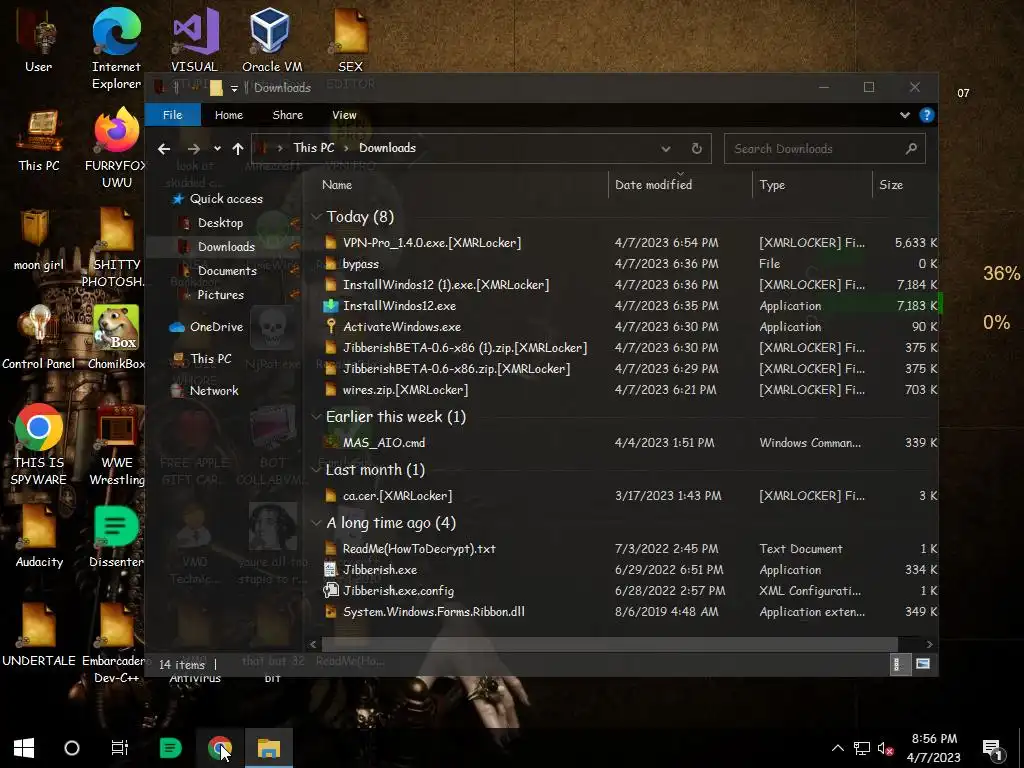Switch to details view icon in status bar
This screenshot has height=768, width=1024.
tap(899, 664)
